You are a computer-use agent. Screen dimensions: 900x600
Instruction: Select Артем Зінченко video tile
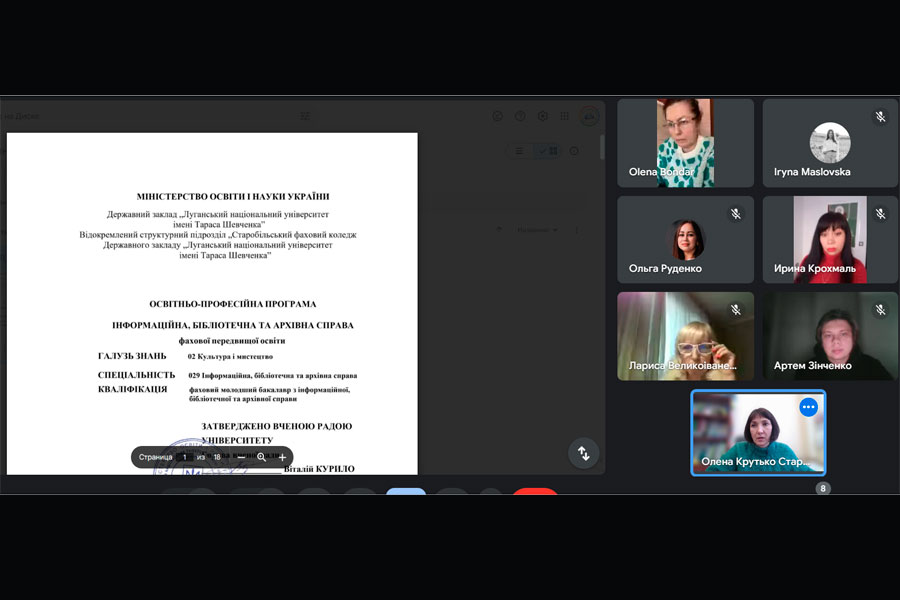pos(830,336)
